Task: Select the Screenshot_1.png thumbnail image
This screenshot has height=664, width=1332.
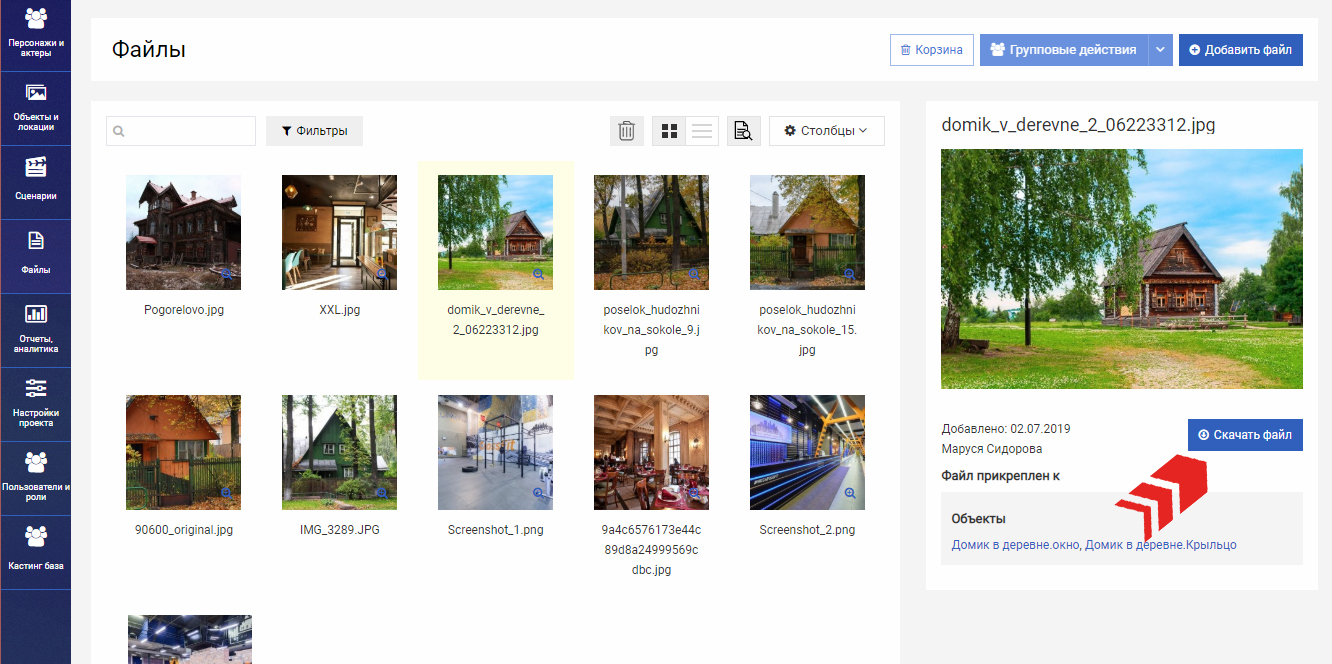Action: click(495, 452)
